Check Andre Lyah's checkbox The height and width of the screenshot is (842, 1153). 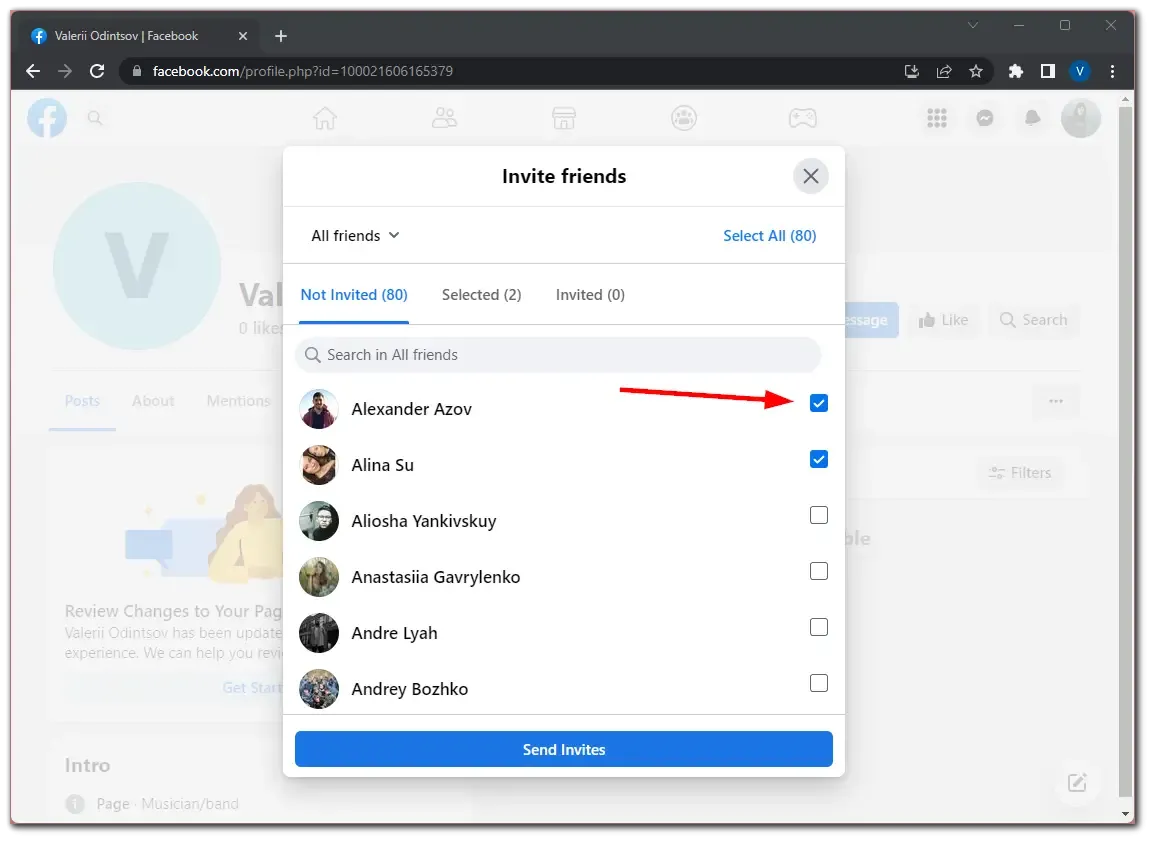point(818,627)
